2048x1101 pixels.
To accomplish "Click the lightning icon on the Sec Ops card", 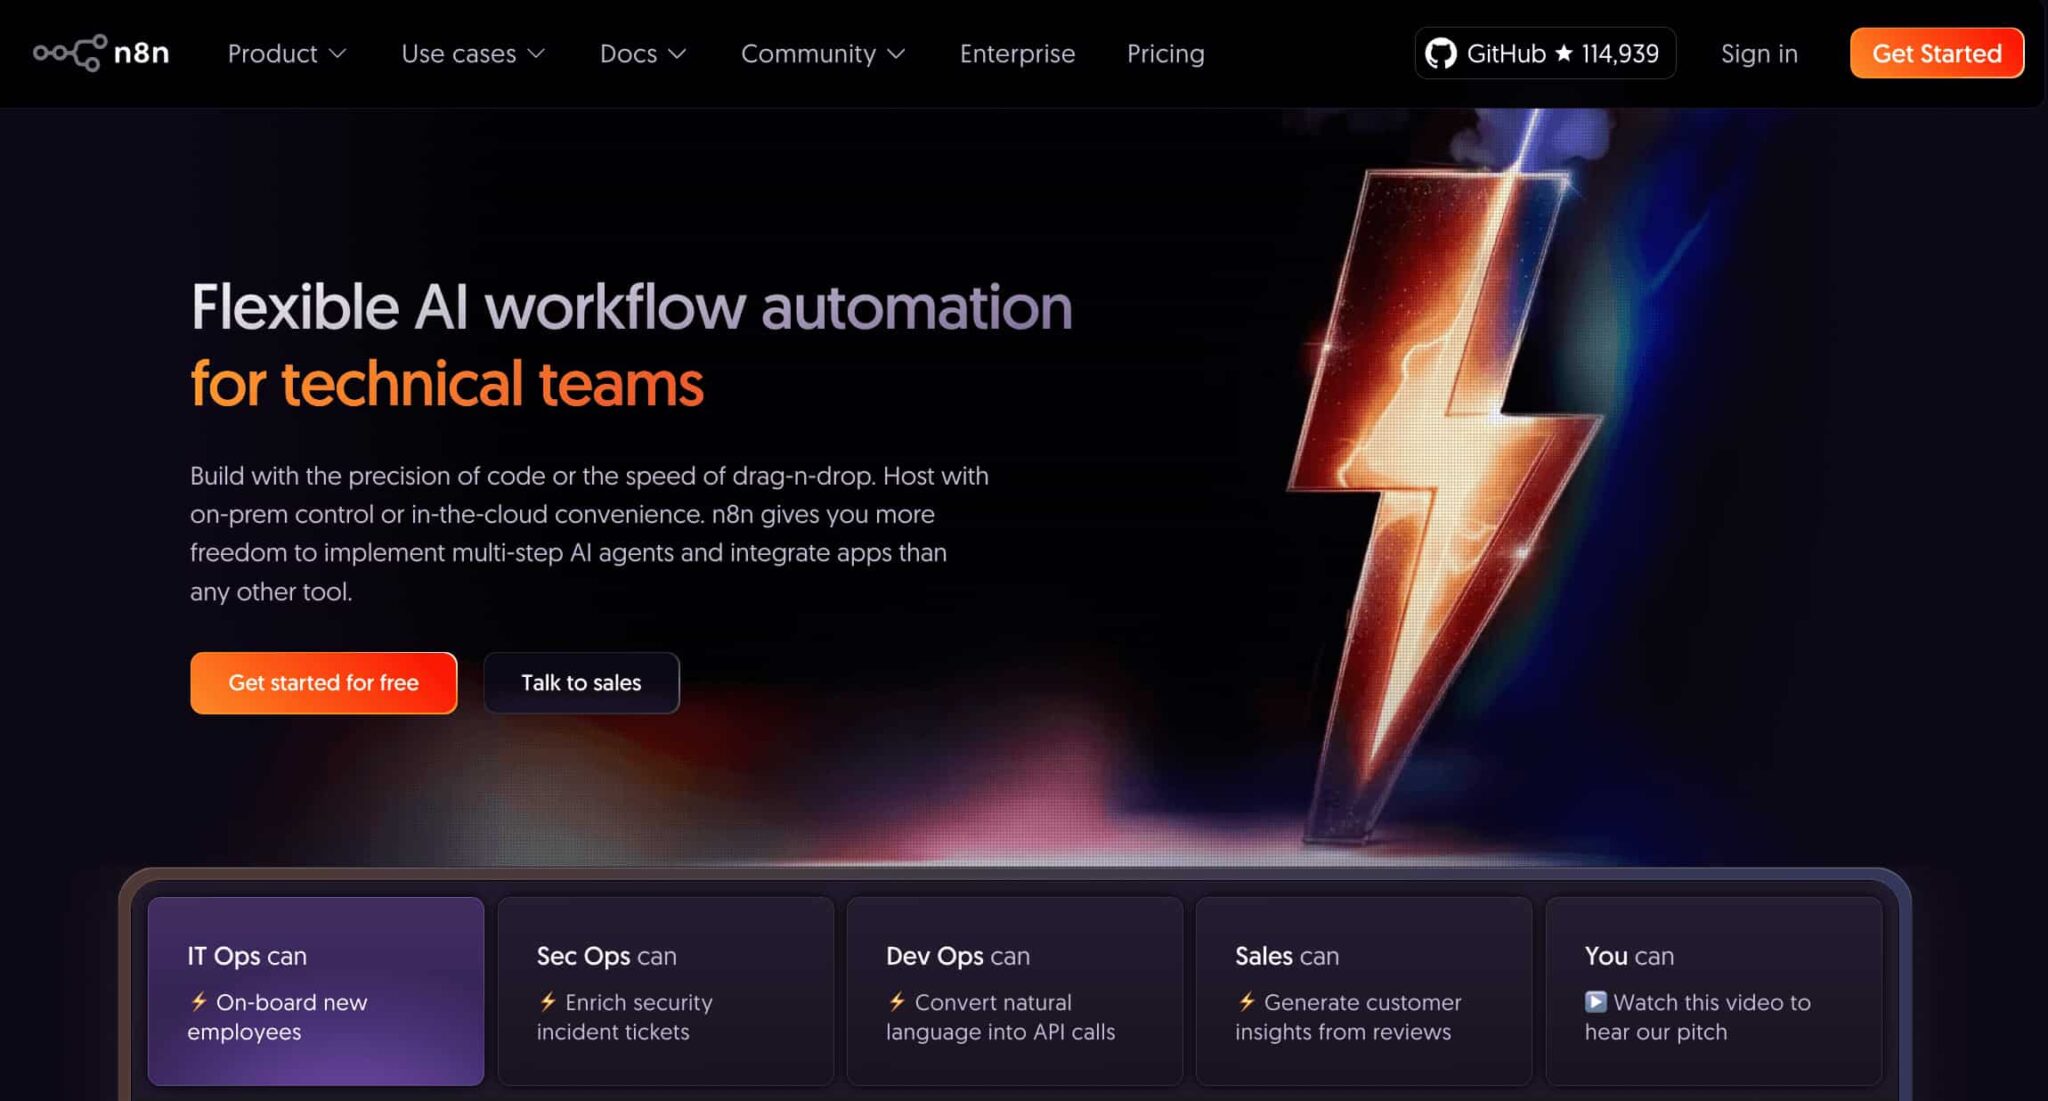I will [546, 1002].
